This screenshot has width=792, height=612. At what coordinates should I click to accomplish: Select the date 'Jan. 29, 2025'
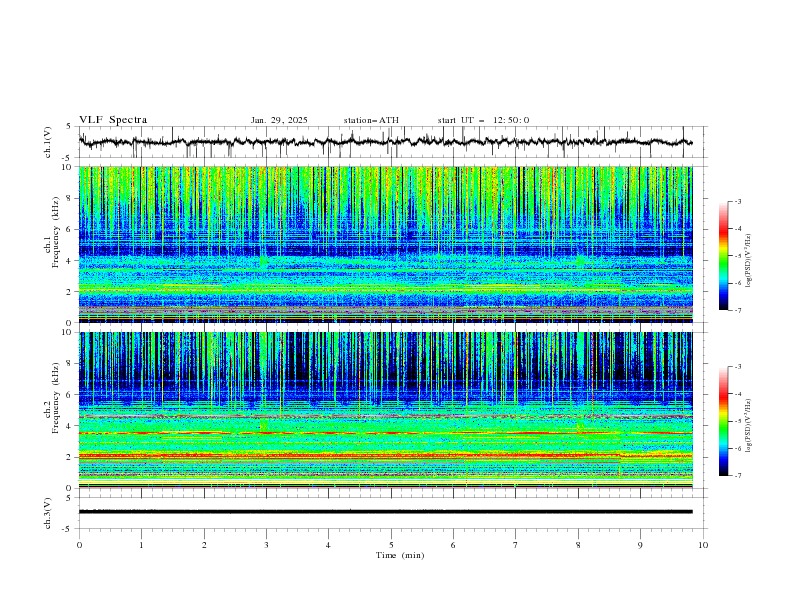279,120
